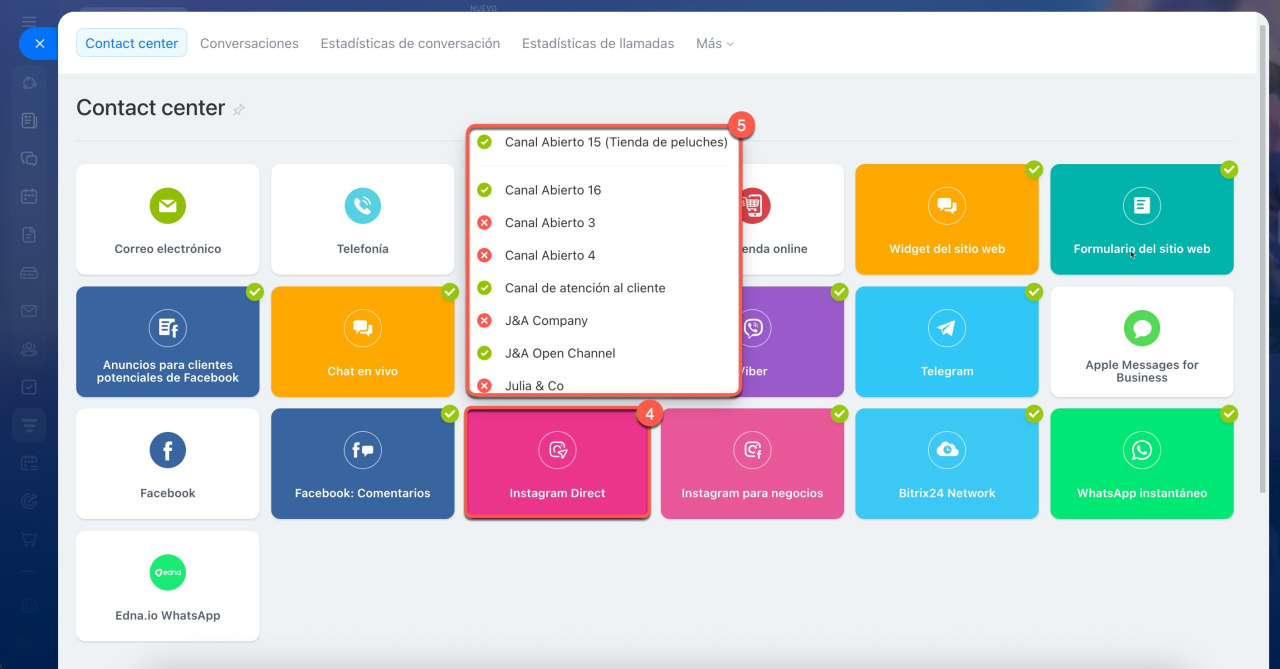Select Canal Abierto 16 from the list

(603, 190)
